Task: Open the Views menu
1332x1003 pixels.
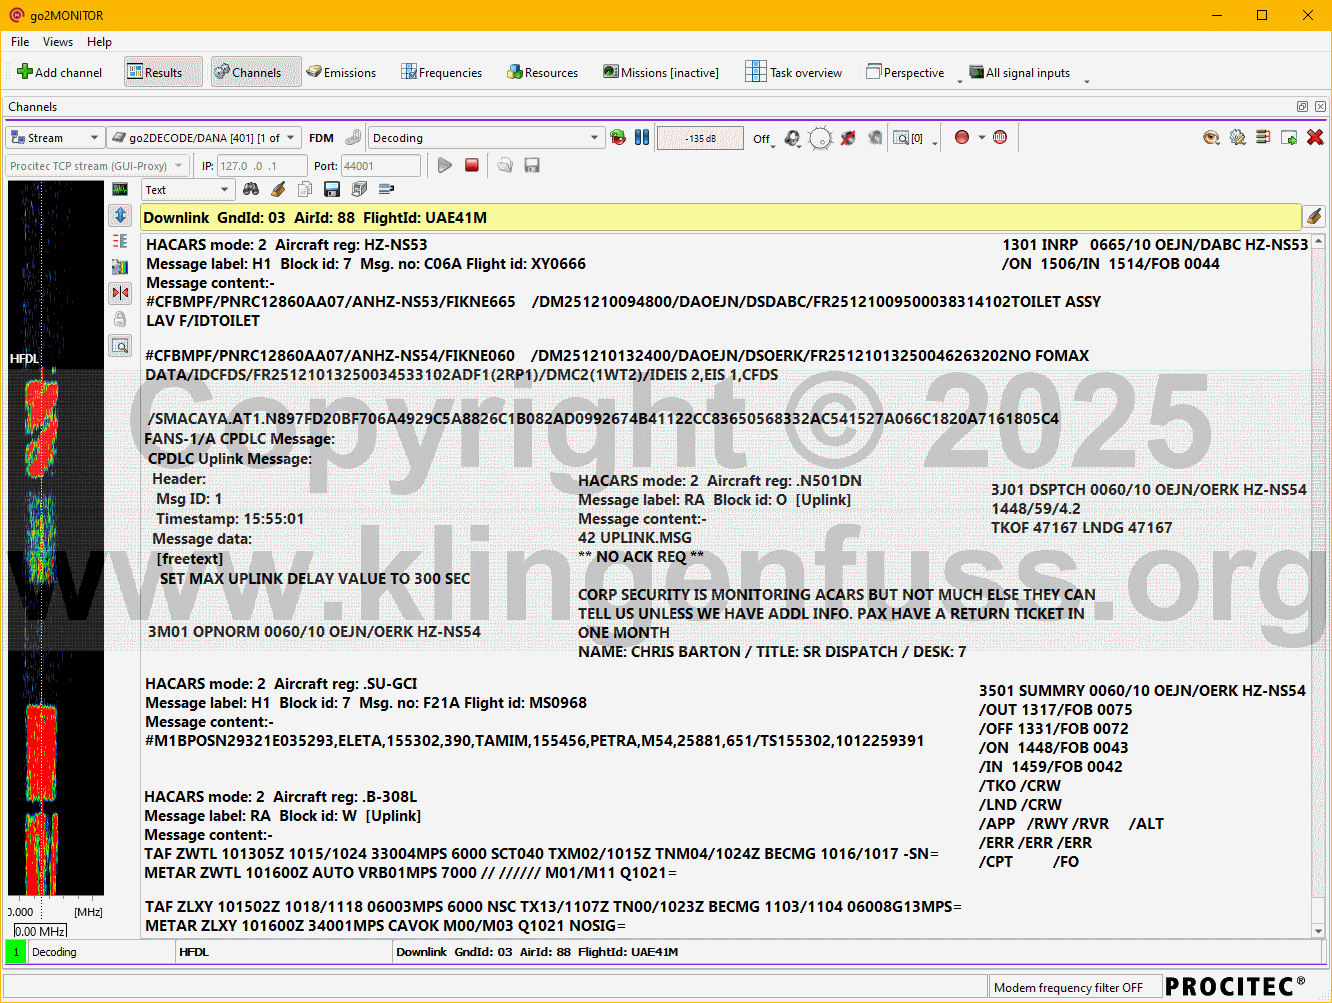Action: [57, 42]
